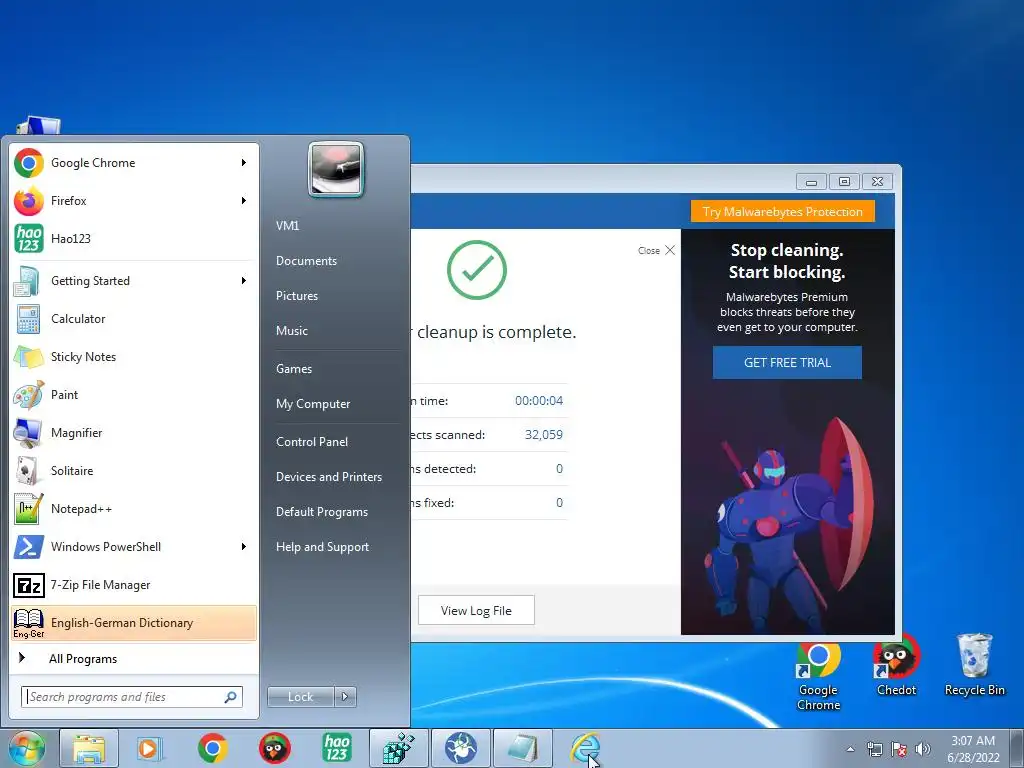Viewport: 1024px width, 768px height.
Task: Select Recycle Bin desktop icon
Action: 974,665
